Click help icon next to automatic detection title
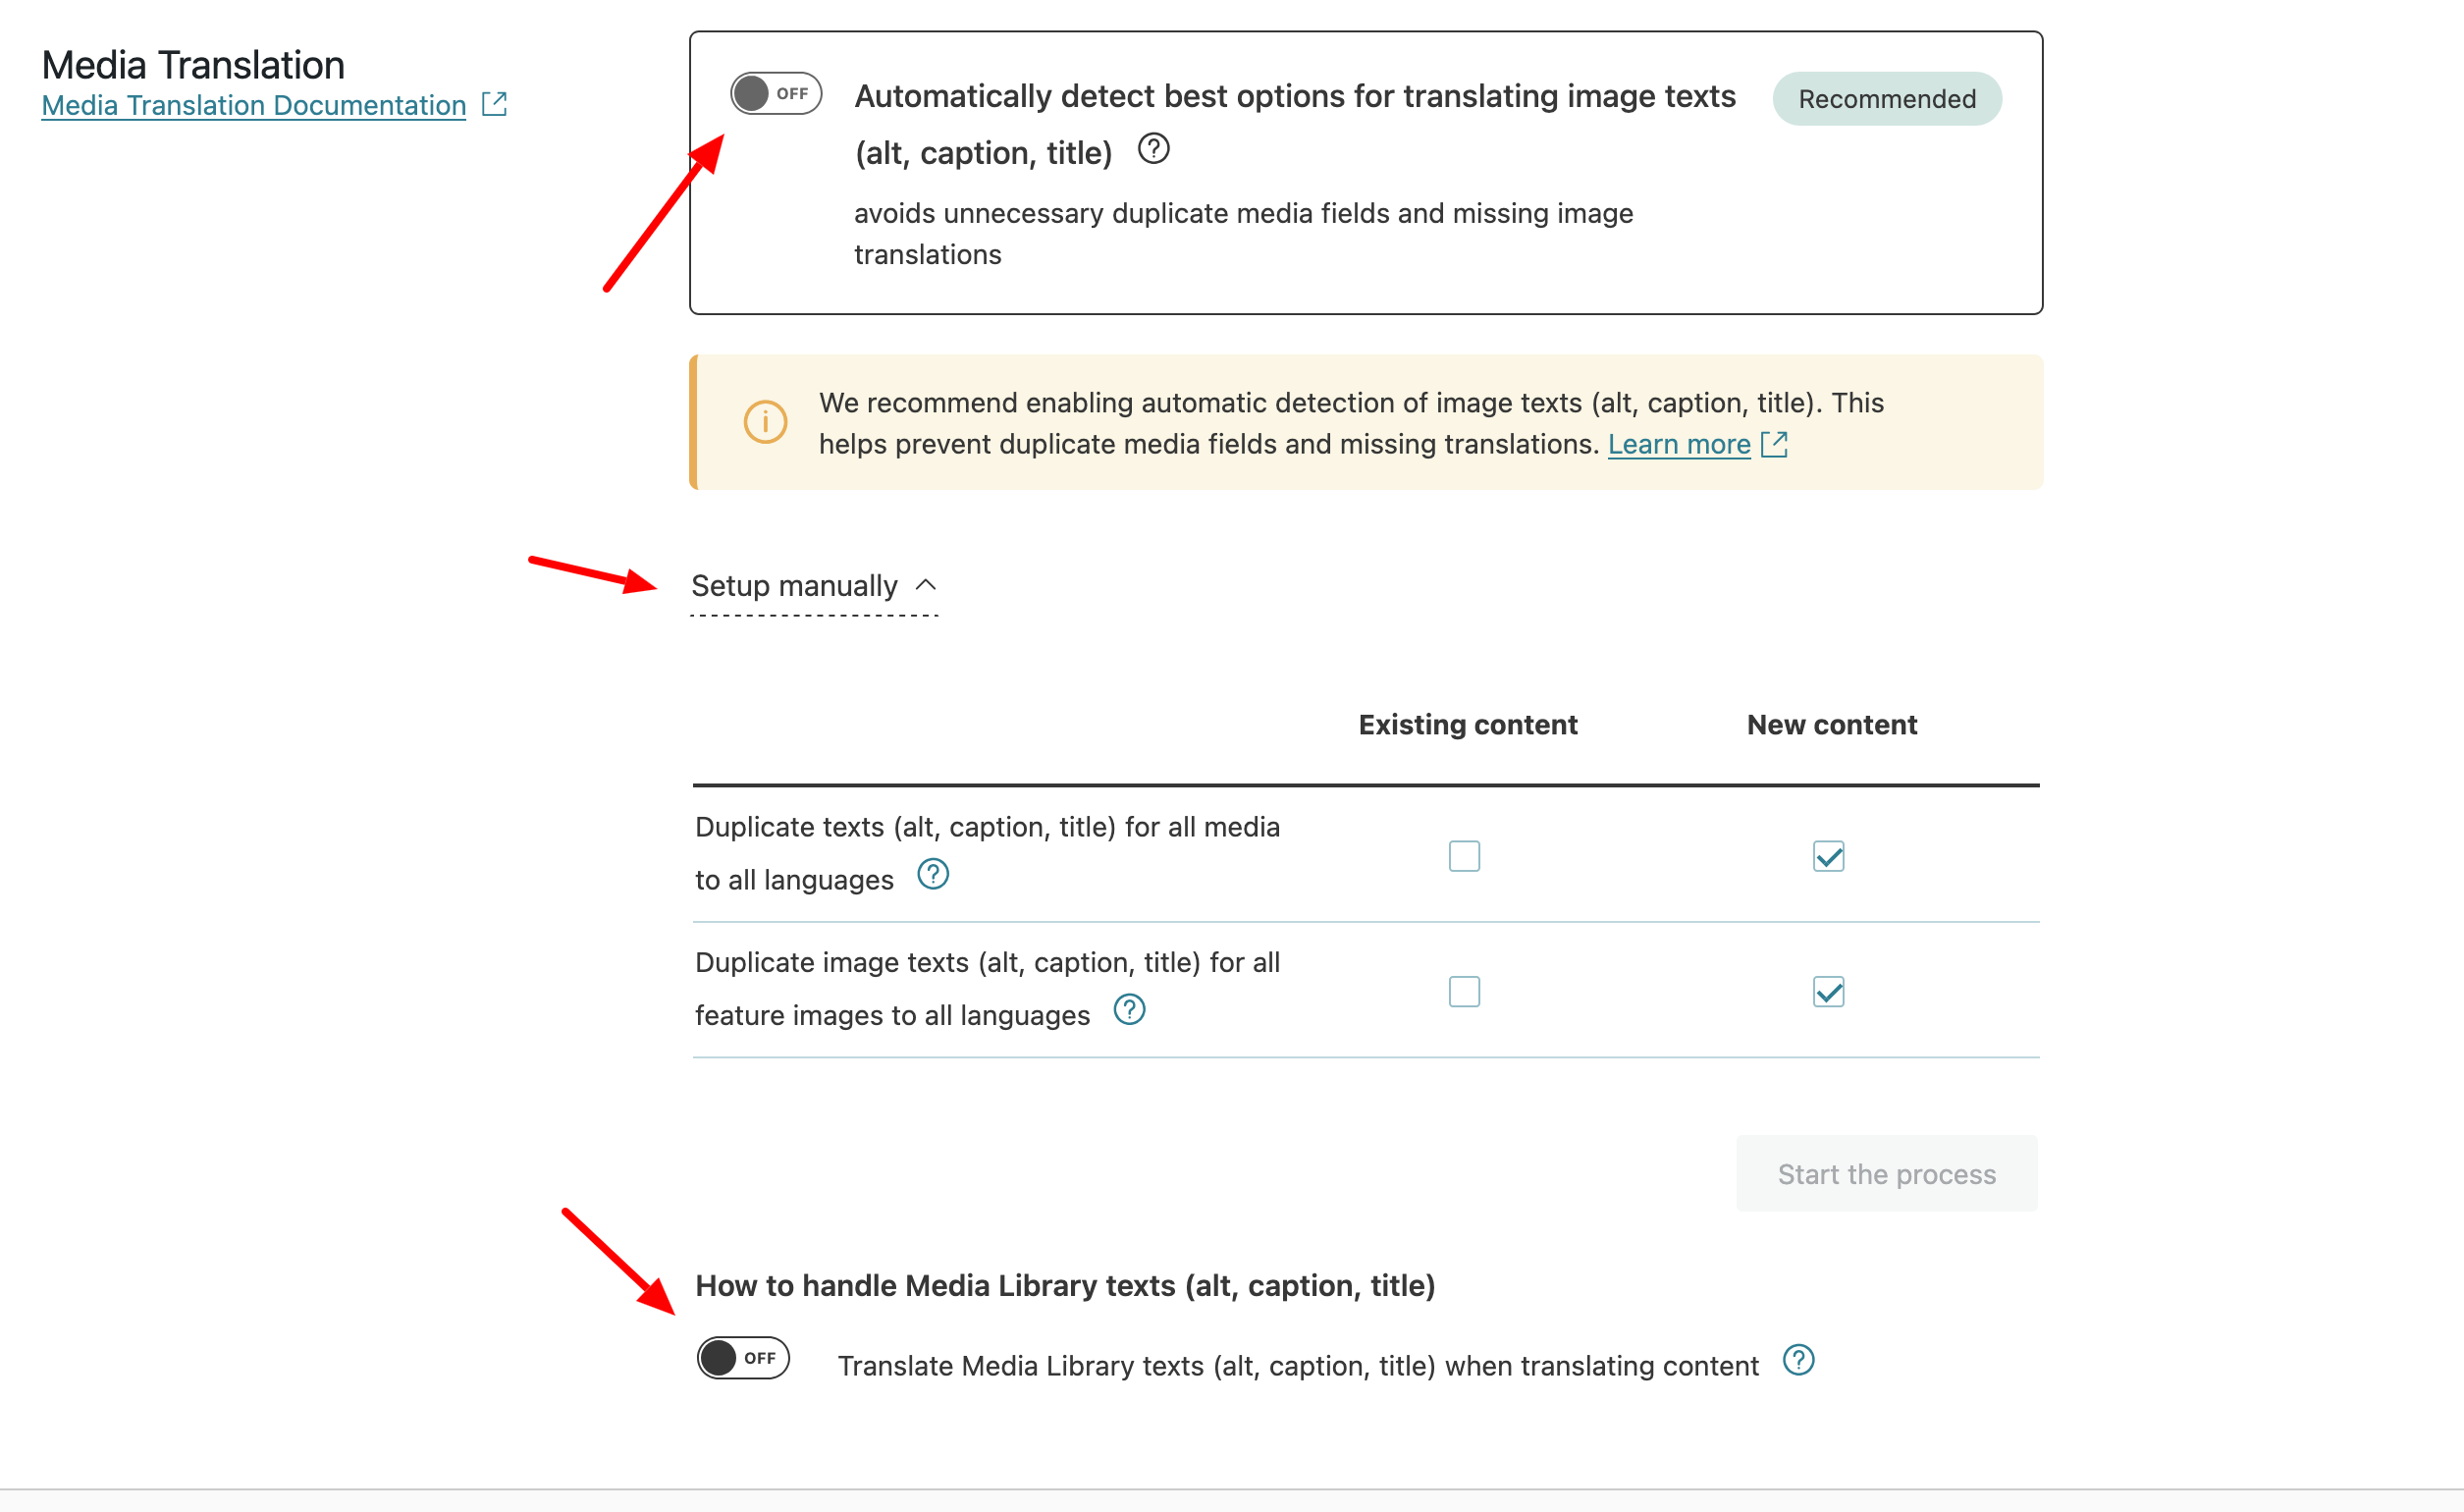This screenshot has width=2464, height=1512. click(x=1153, y=149)
